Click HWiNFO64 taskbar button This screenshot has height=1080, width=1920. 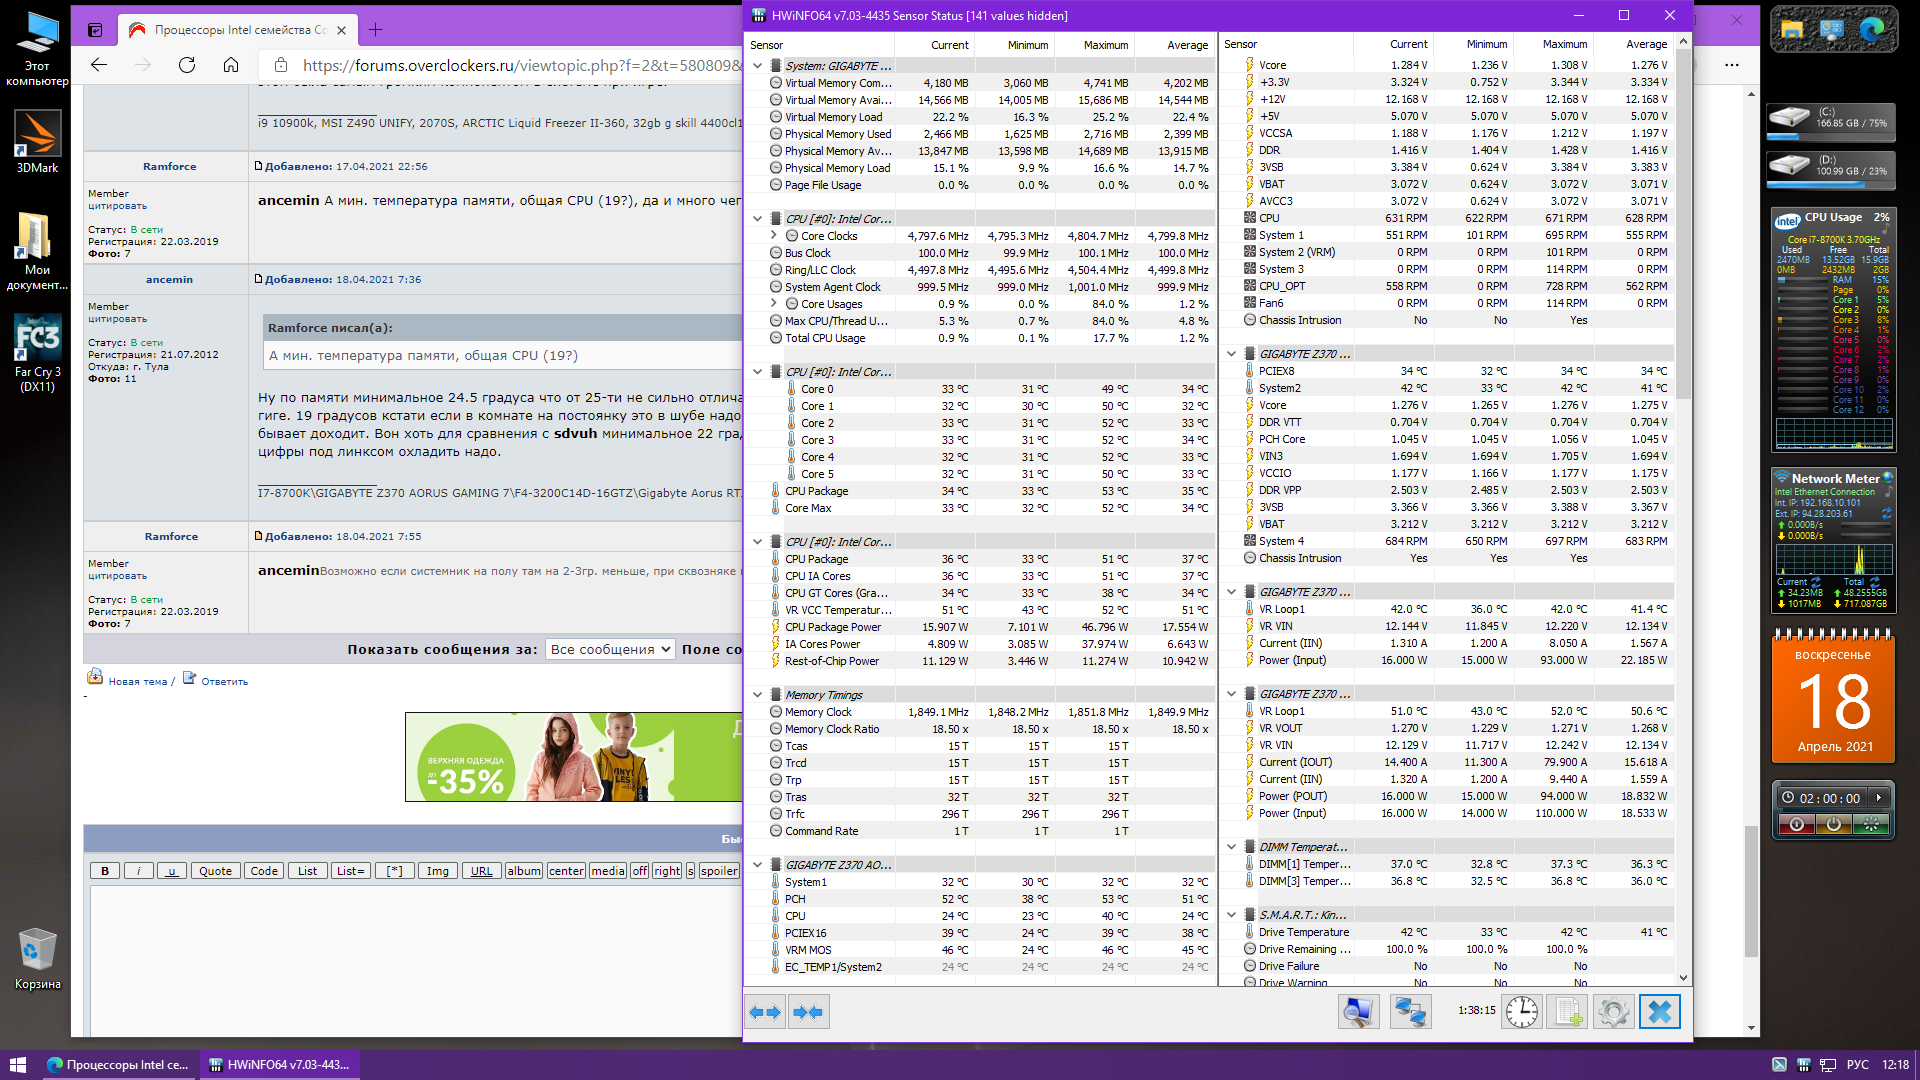tap(280, 1065)
